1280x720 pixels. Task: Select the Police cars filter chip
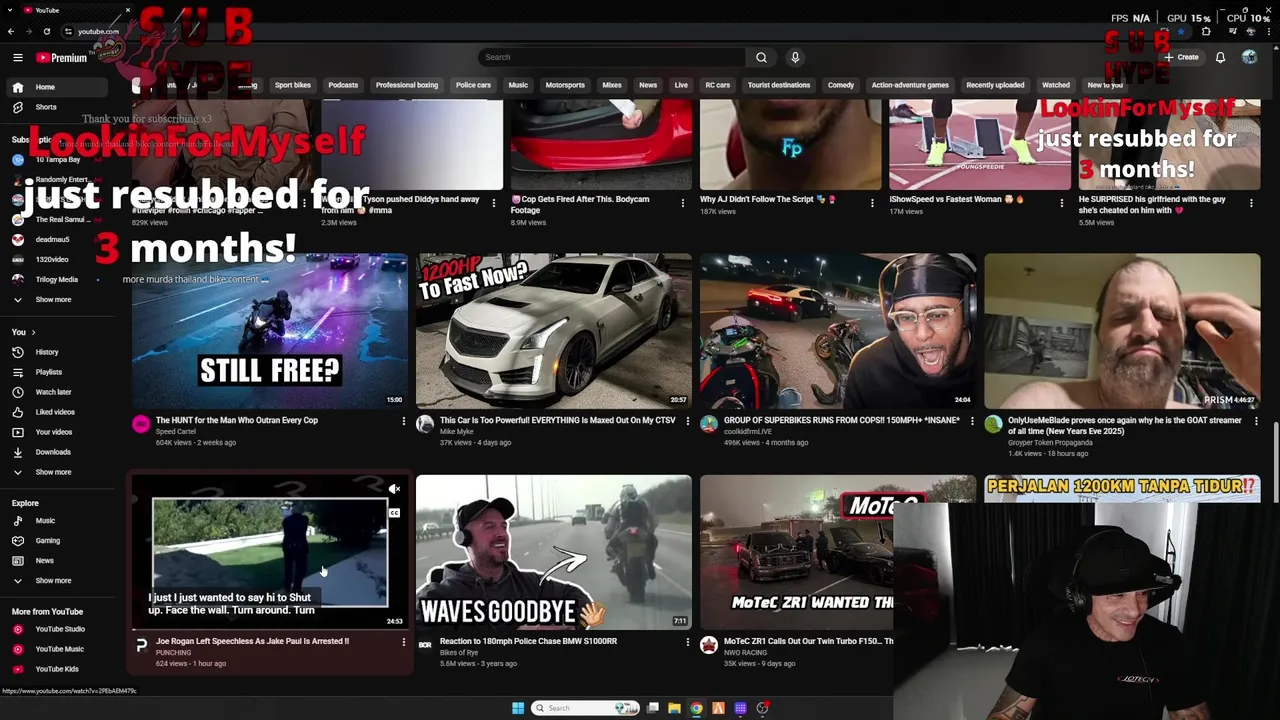click(474, 86)
